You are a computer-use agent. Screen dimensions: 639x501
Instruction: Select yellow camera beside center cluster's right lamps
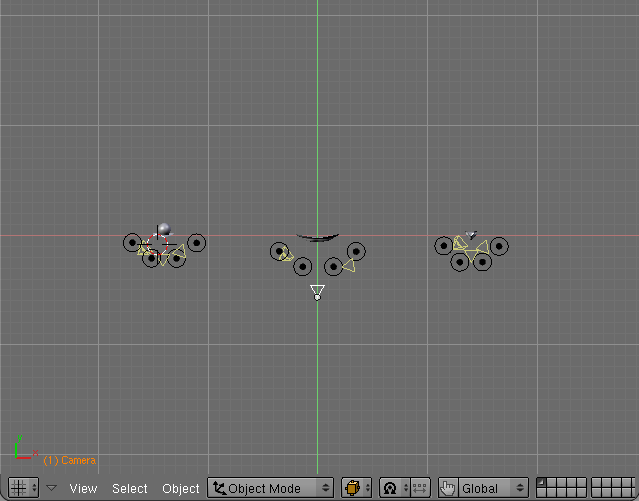click(x=349, y=265)
